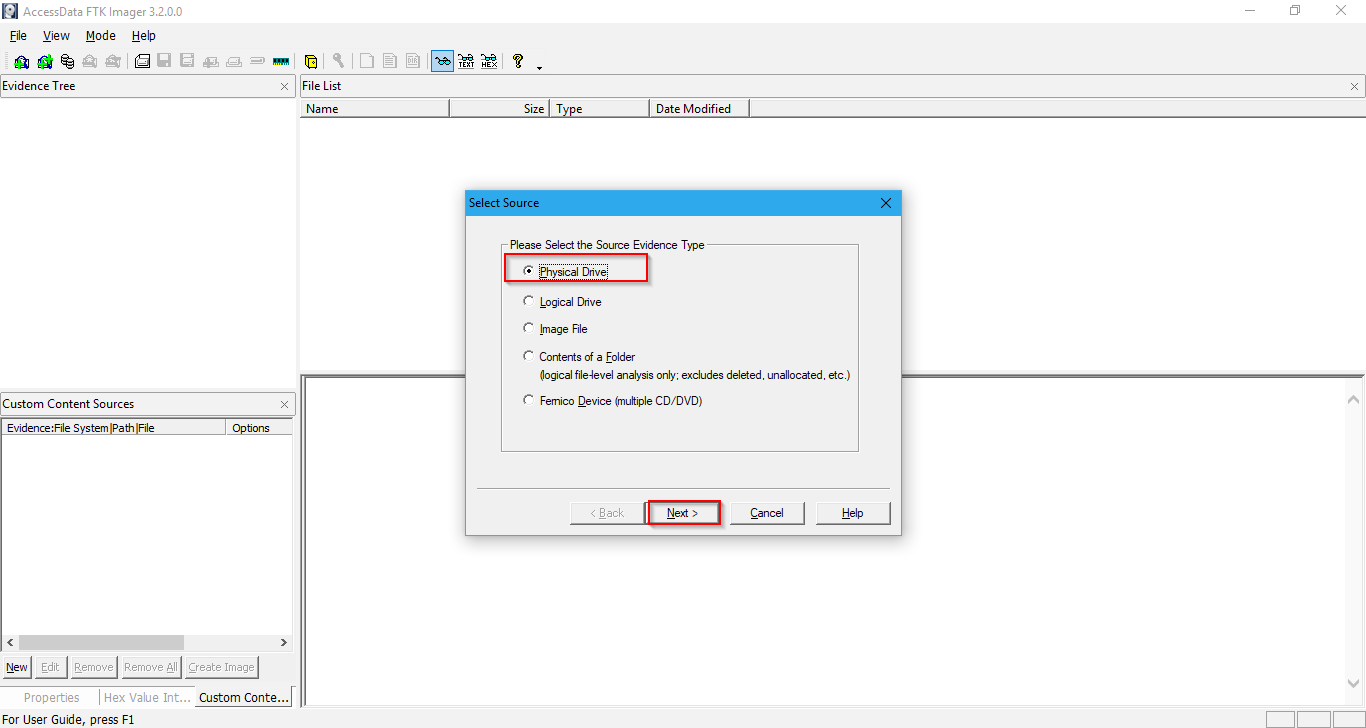The height and width of the screenshot is (728, 1366).
Task: Open toolbar options dropdown arrow
Action: coord(540,68)
